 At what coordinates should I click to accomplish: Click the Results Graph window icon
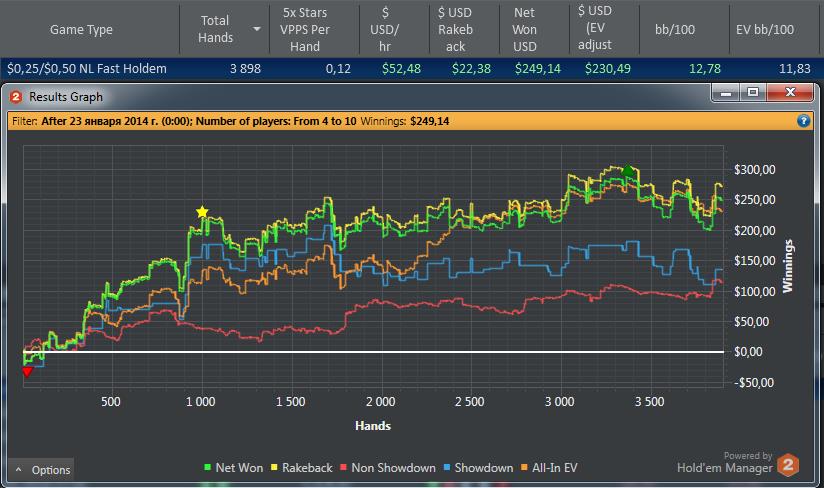point(16,97)
